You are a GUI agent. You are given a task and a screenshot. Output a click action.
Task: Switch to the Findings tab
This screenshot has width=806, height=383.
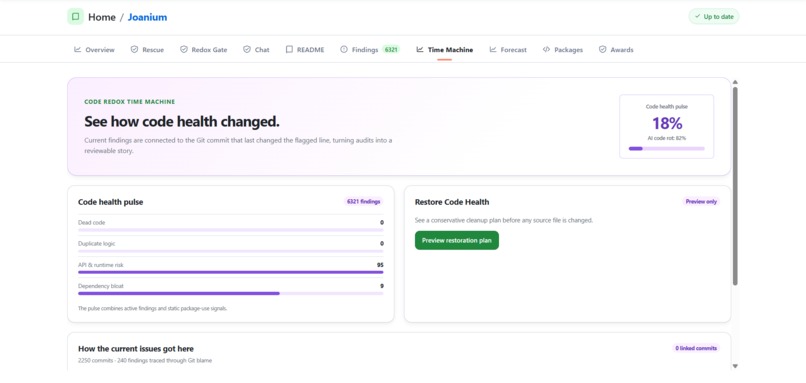click(370, 50)
